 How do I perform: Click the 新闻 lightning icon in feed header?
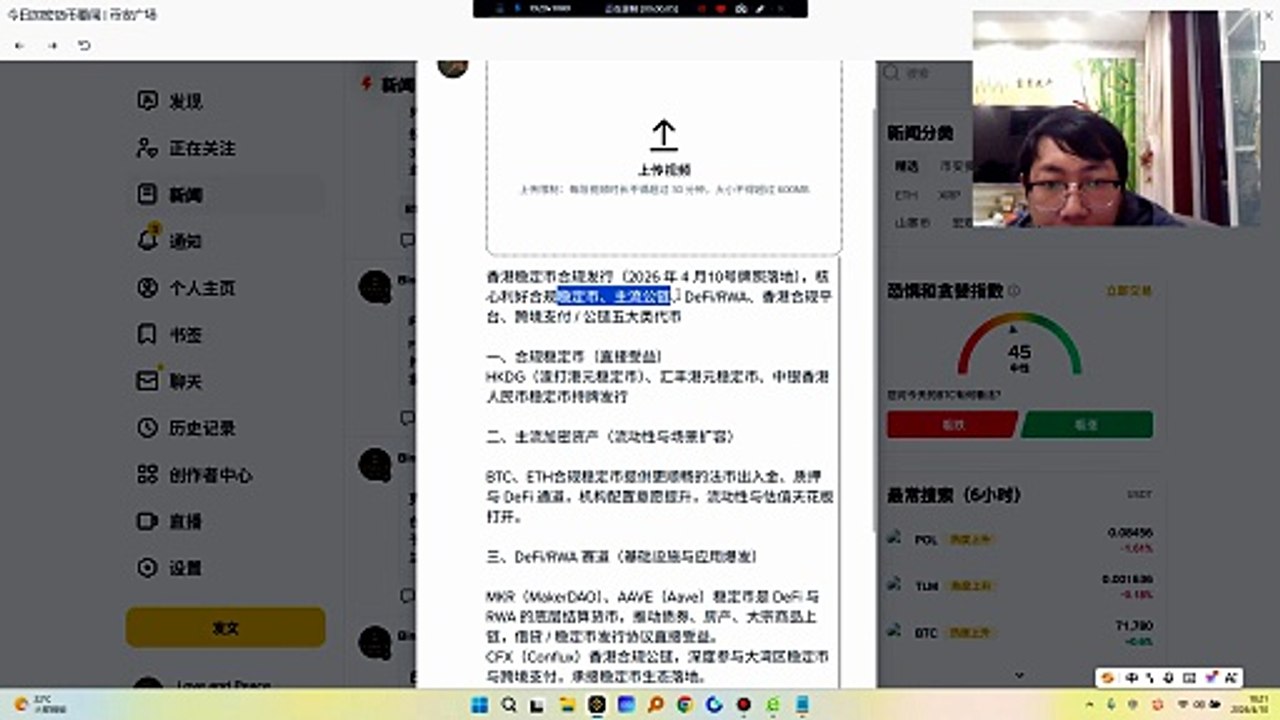tap(366, 85)
